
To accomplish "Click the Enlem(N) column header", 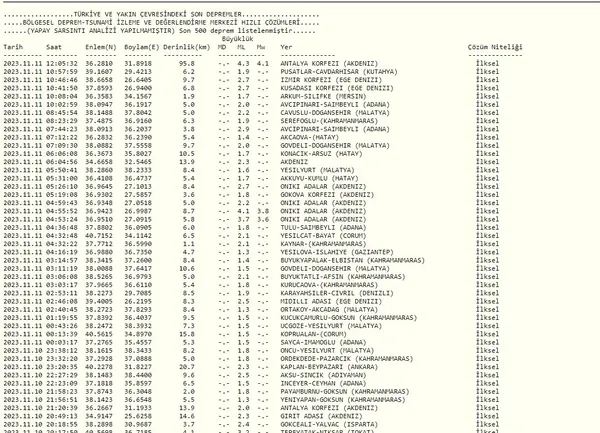I will point(101,47).
